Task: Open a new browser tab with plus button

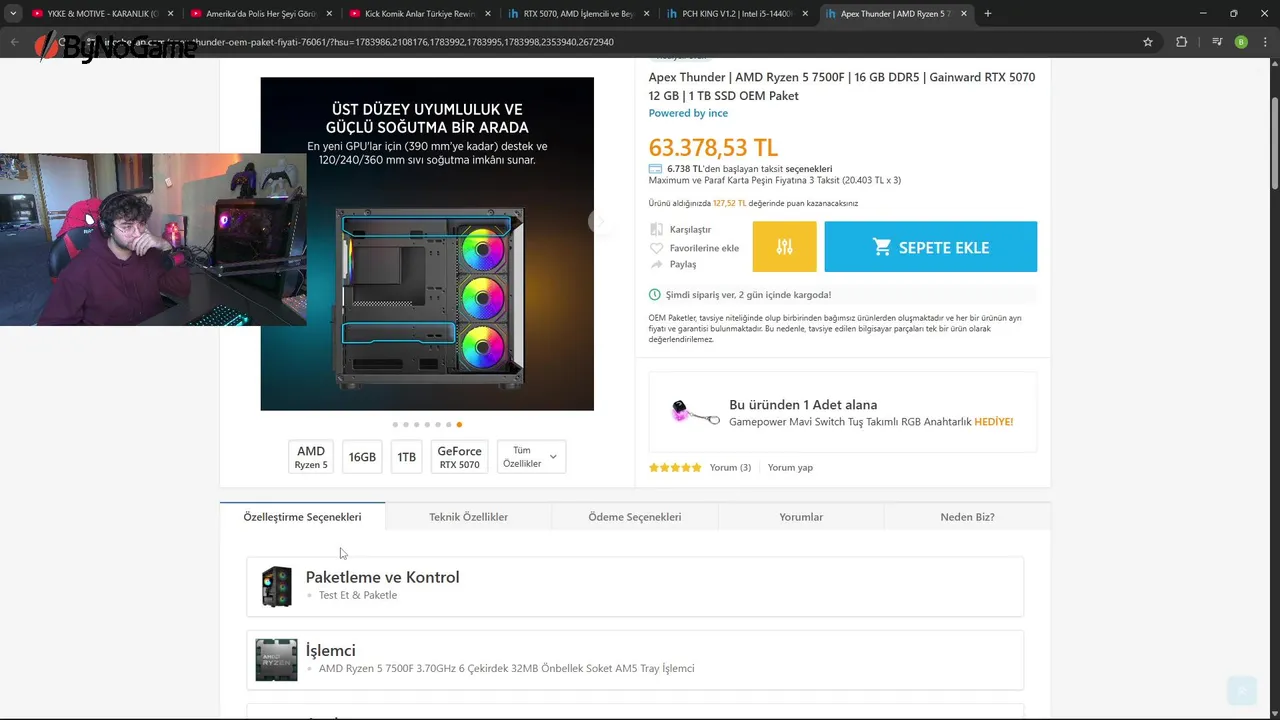Action: tap(988, 14)
